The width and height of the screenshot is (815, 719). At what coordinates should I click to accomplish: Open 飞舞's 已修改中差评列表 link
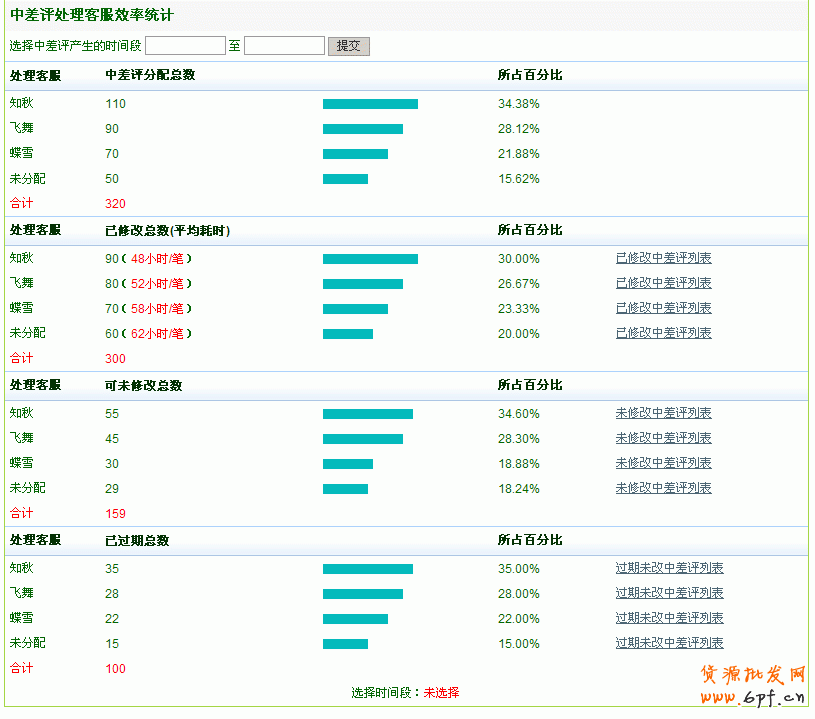[x=662, y=283]
